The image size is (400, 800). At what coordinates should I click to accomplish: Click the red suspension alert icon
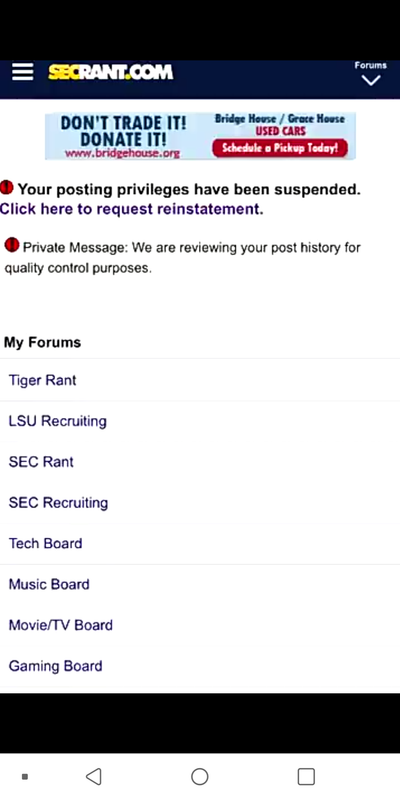[x=7, y=187]
